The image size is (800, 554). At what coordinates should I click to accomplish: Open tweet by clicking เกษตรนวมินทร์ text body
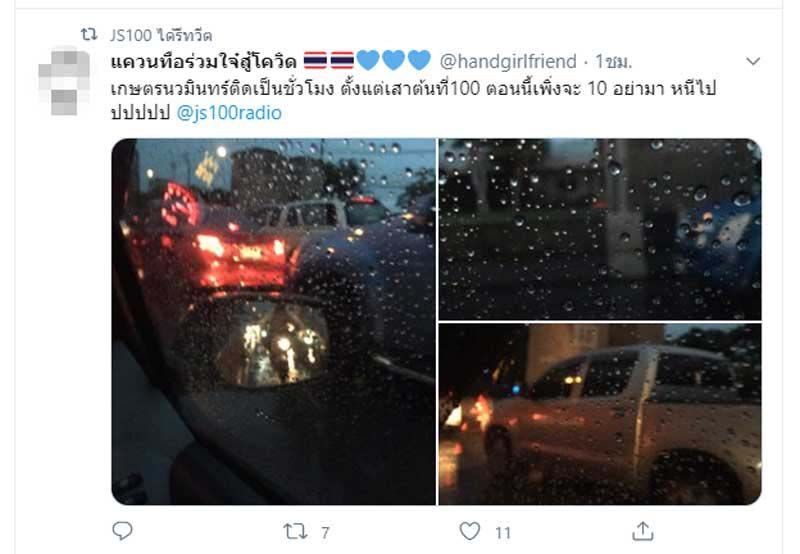413,100
